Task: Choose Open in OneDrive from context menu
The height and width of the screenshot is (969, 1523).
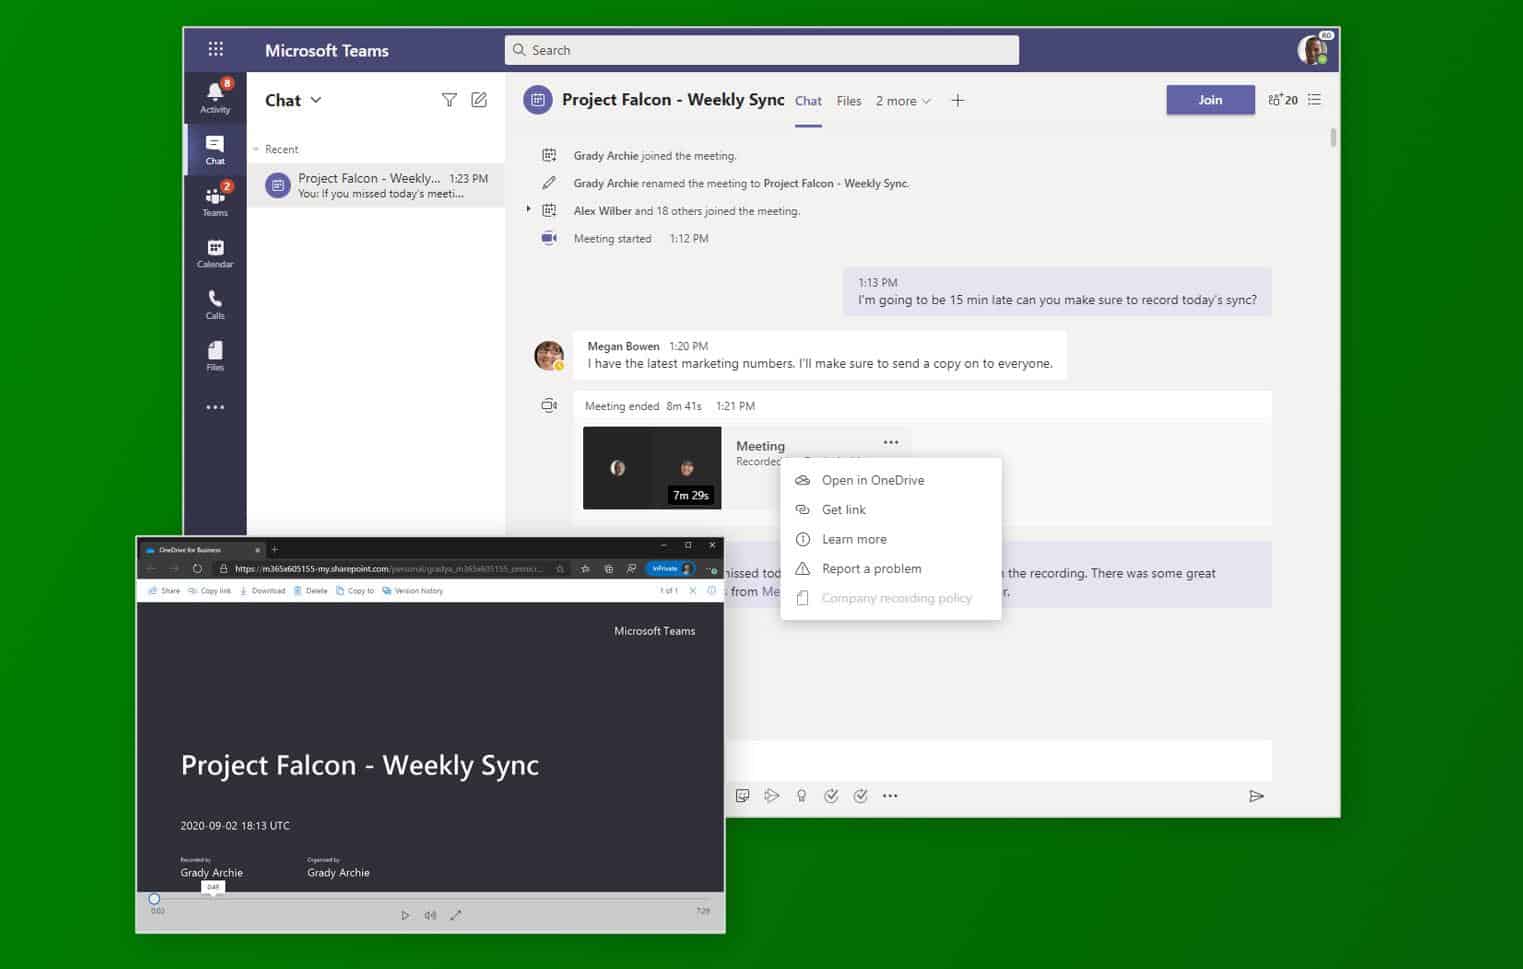Action: pos(890,480)
